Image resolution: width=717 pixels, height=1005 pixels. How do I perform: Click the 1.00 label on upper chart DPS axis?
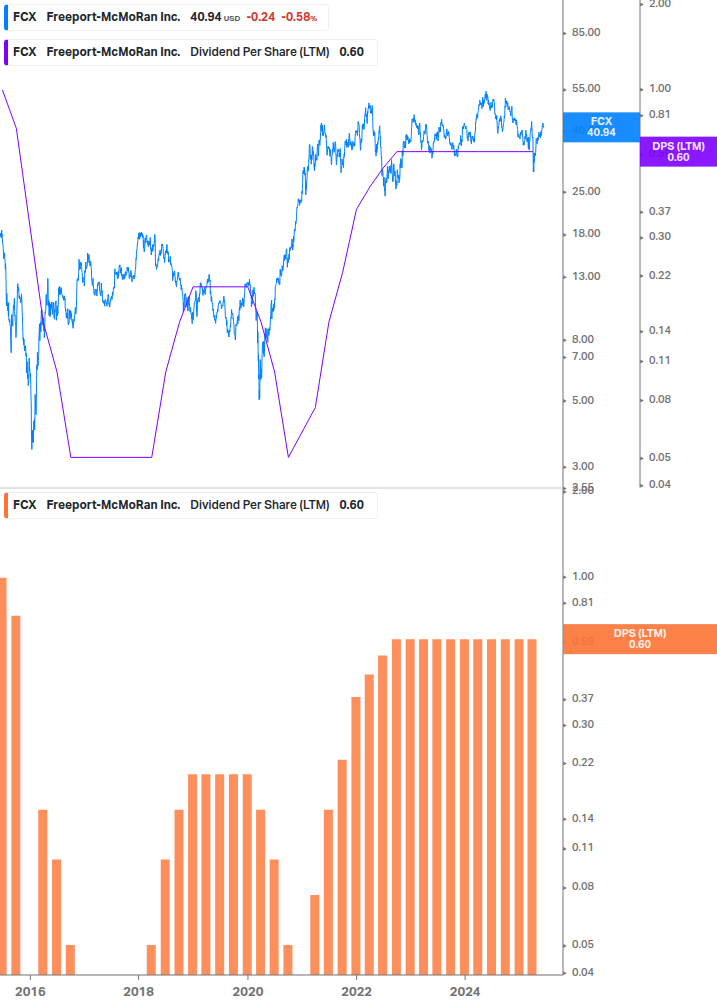[x=660, y=88]
